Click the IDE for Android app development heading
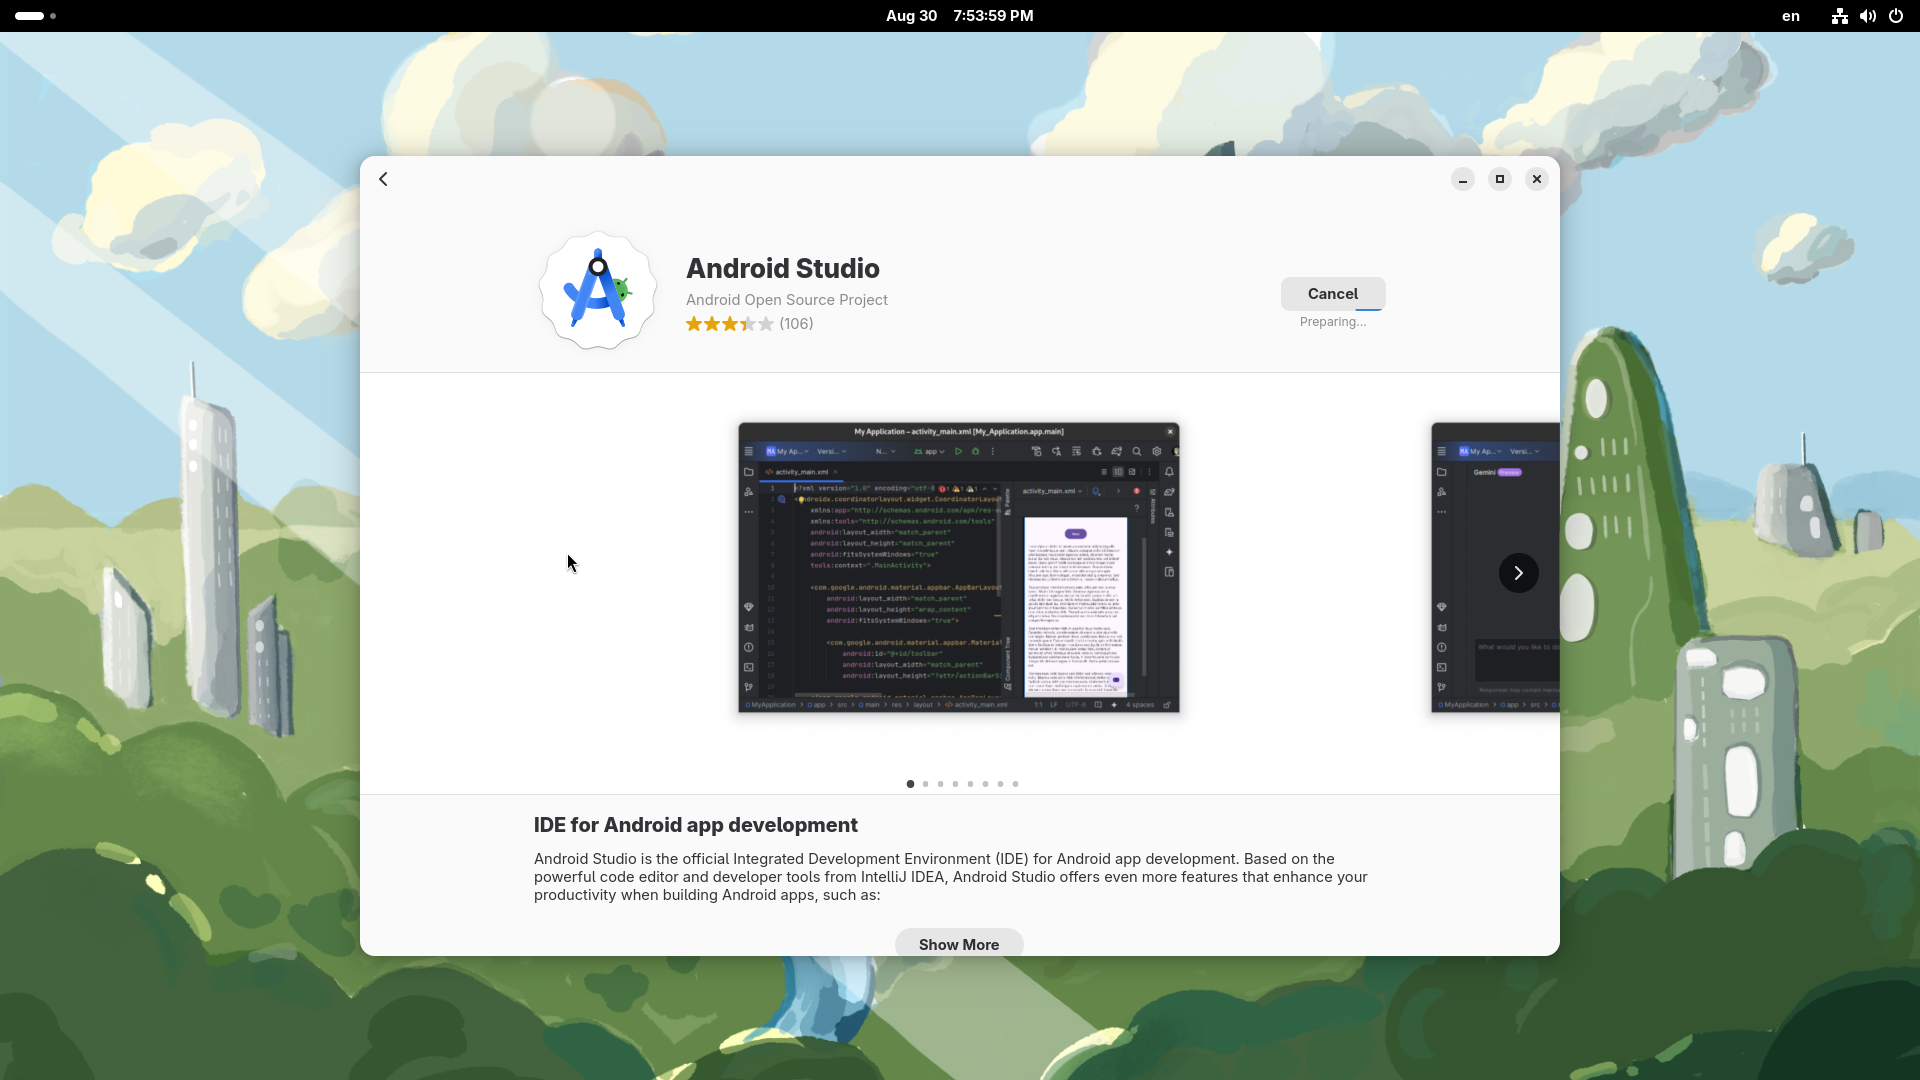The image size is (1920, 1080). [x=695, y=825]
